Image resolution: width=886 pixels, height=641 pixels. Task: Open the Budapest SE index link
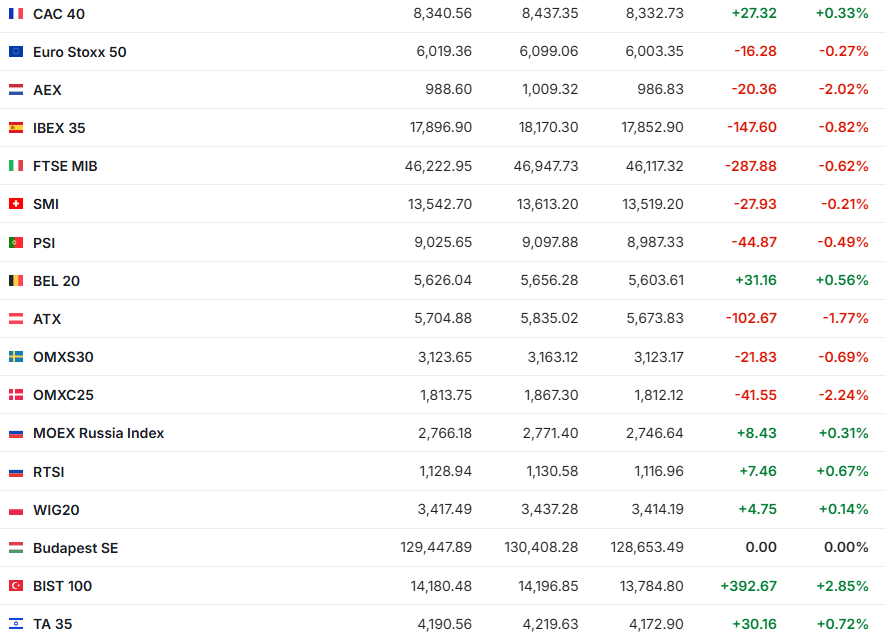pyautogui.click(x=75, y=548)
